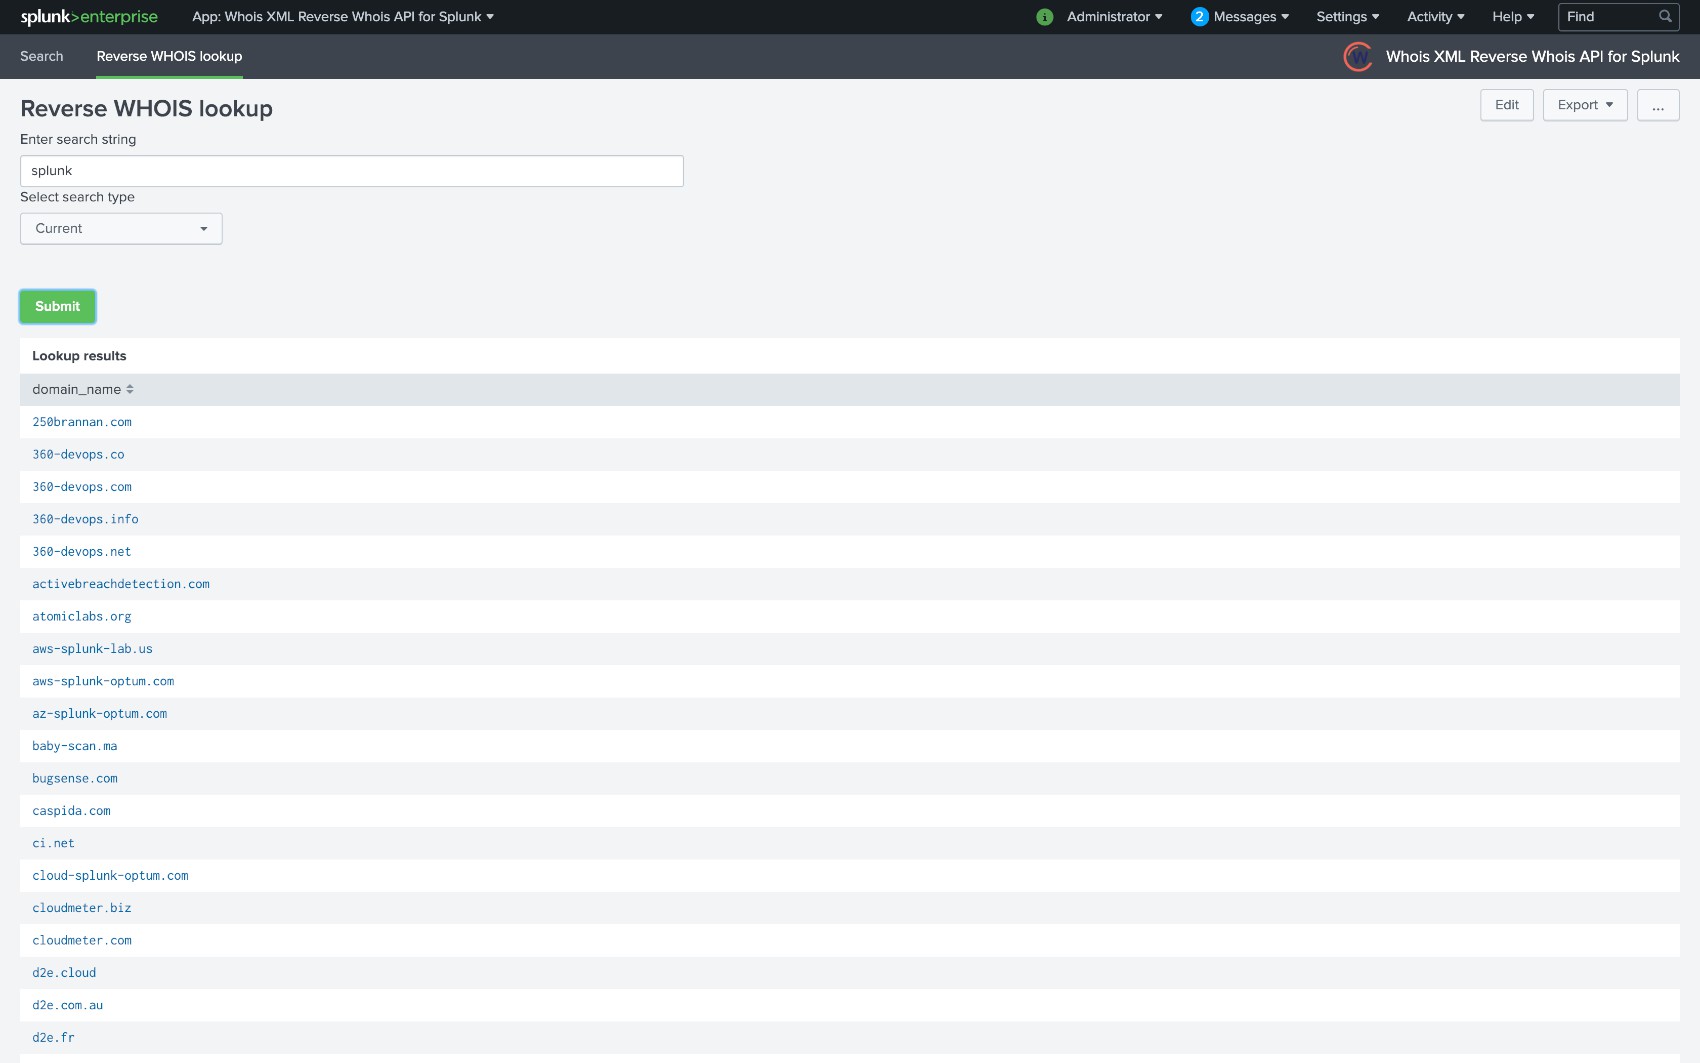
Task: Click the green Submit button
Action: click(x=57, y=307)
